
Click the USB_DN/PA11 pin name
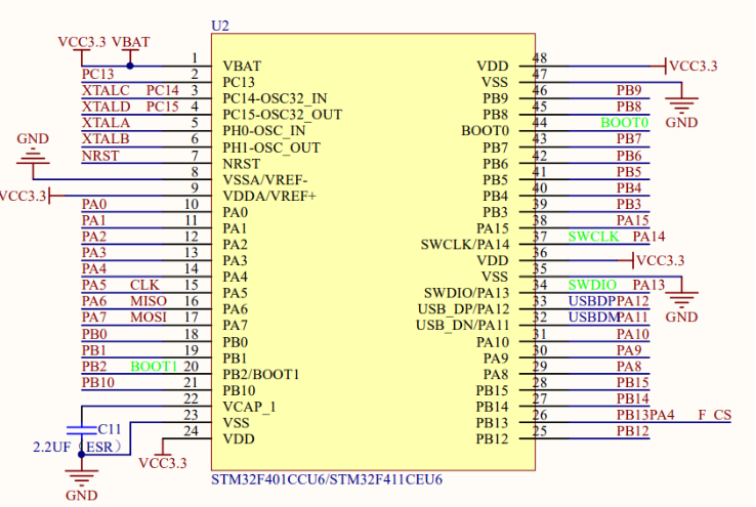tap(463, 325)
